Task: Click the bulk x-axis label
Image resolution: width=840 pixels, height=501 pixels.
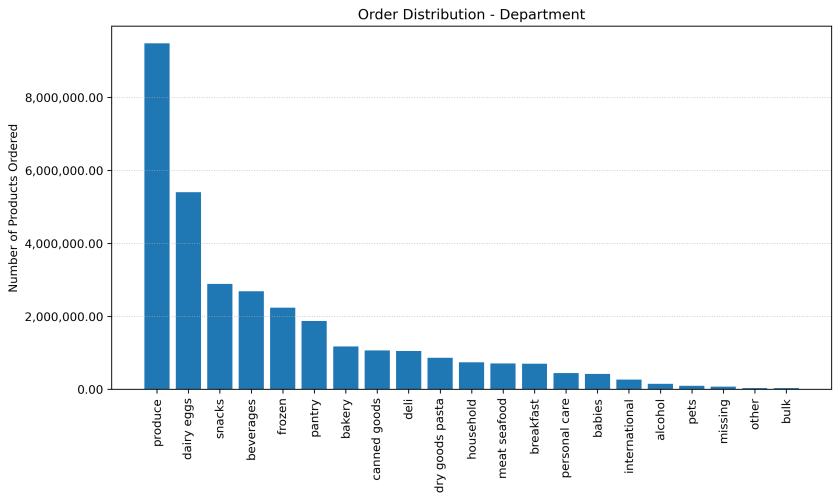Action: [x=787, y=412]
